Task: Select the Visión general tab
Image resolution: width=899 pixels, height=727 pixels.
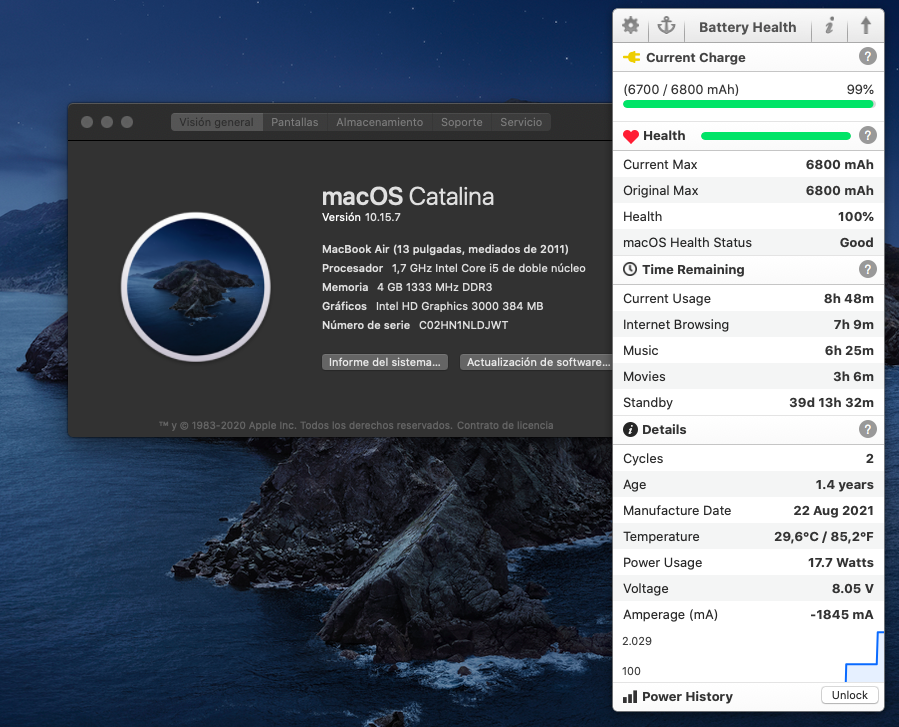Action: click(x=217, y=122)
